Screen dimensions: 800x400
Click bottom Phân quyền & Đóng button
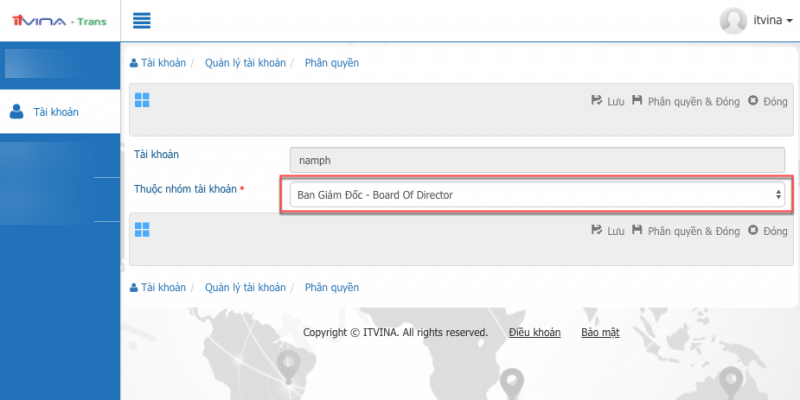pos(685,231)
